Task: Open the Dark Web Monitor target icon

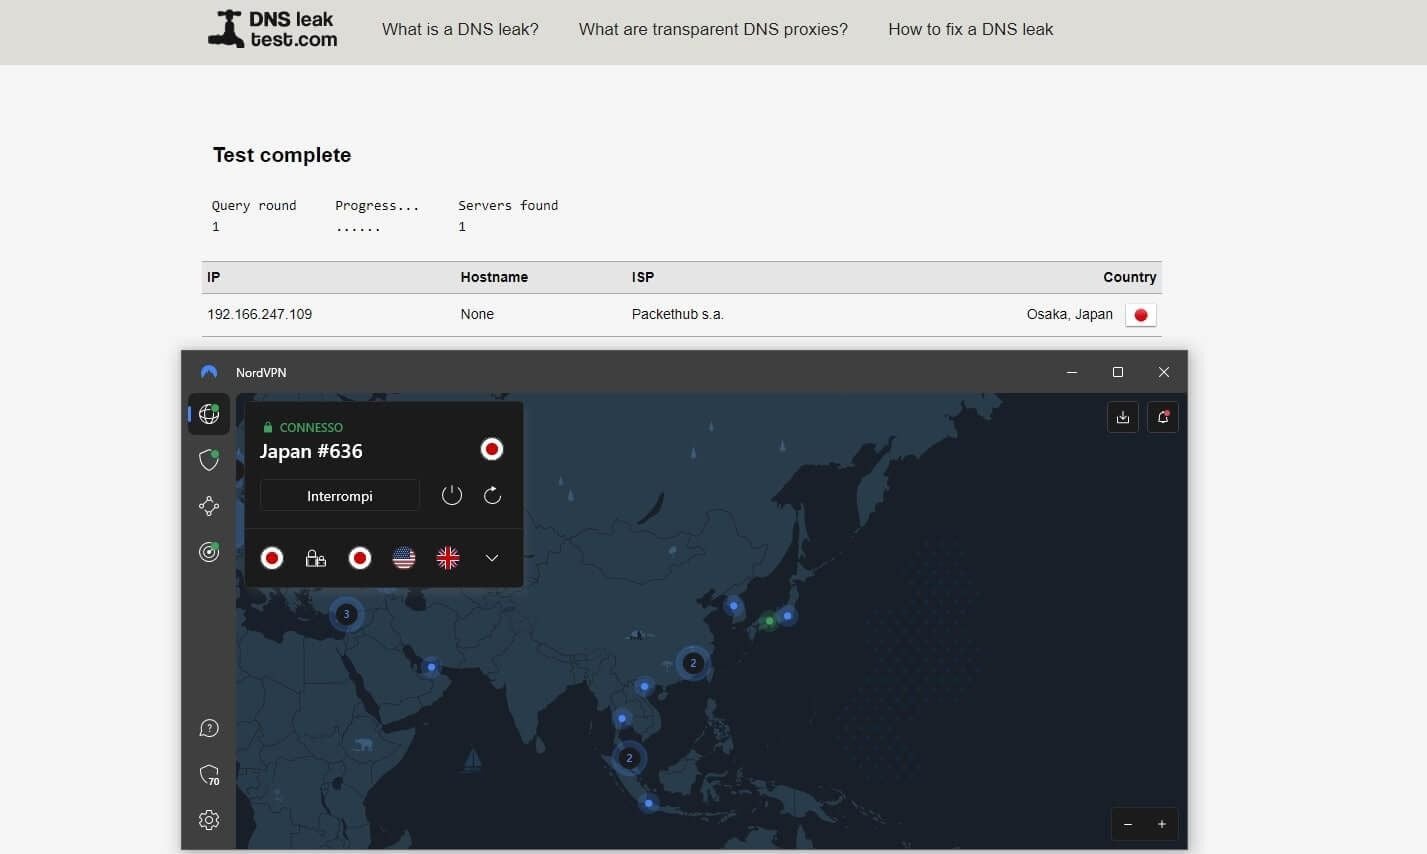Action: [209, 552]
